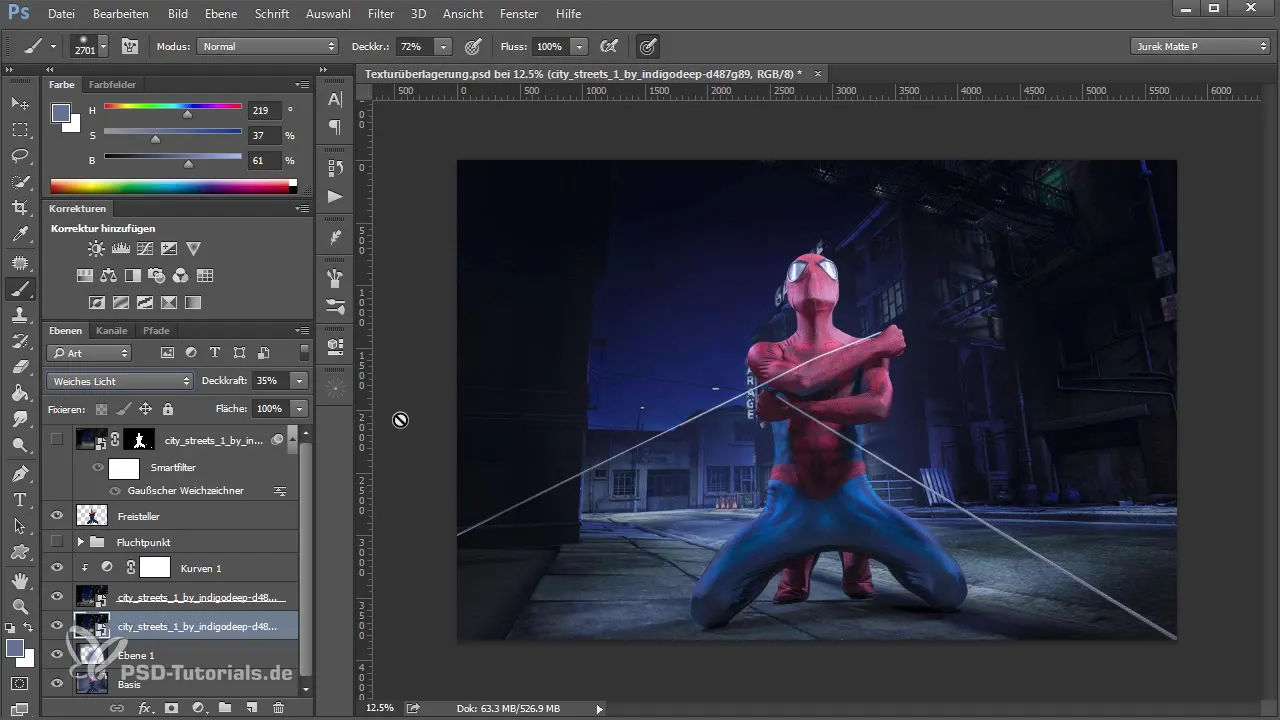The image size is (1280, 720).
Task: Select the Clone Stamp tool
Action: tap(20, 315)
